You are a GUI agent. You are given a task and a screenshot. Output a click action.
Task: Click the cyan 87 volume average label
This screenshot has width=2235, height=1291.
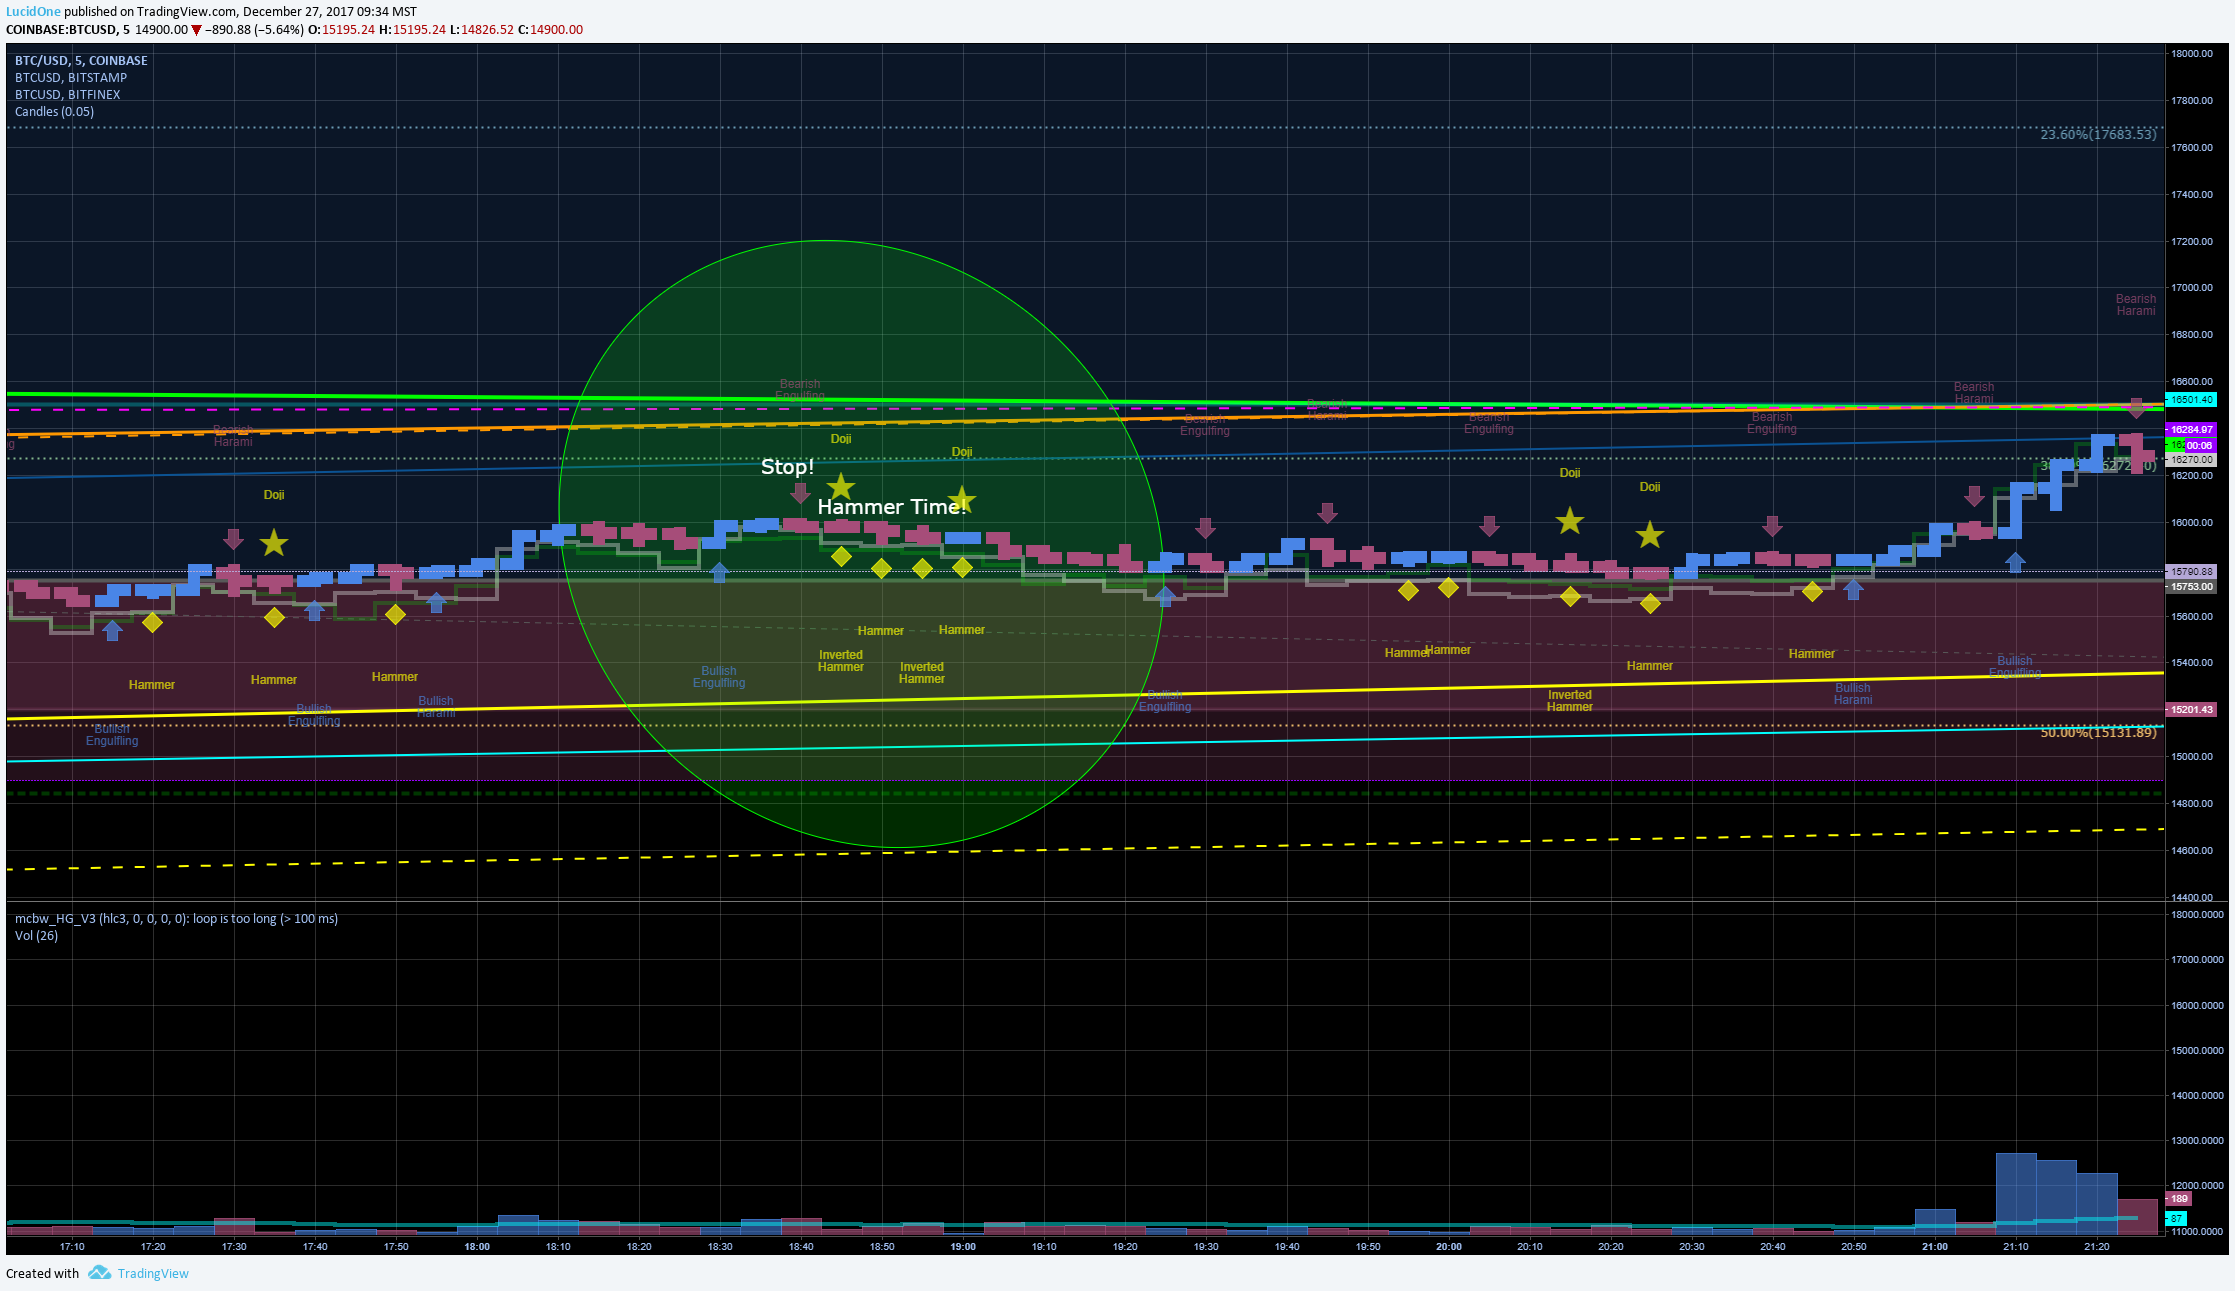[2176, 1218]
